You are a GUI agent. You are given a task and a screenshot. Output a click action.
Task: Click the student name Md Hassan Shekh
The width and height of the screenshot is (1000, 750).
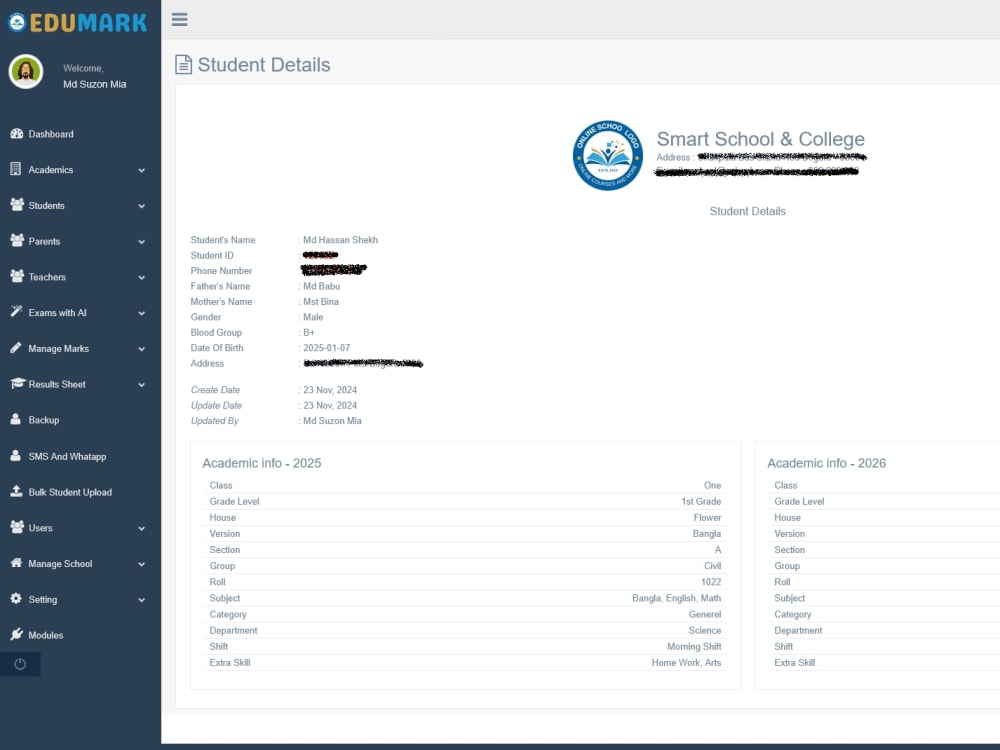point(340,240)
